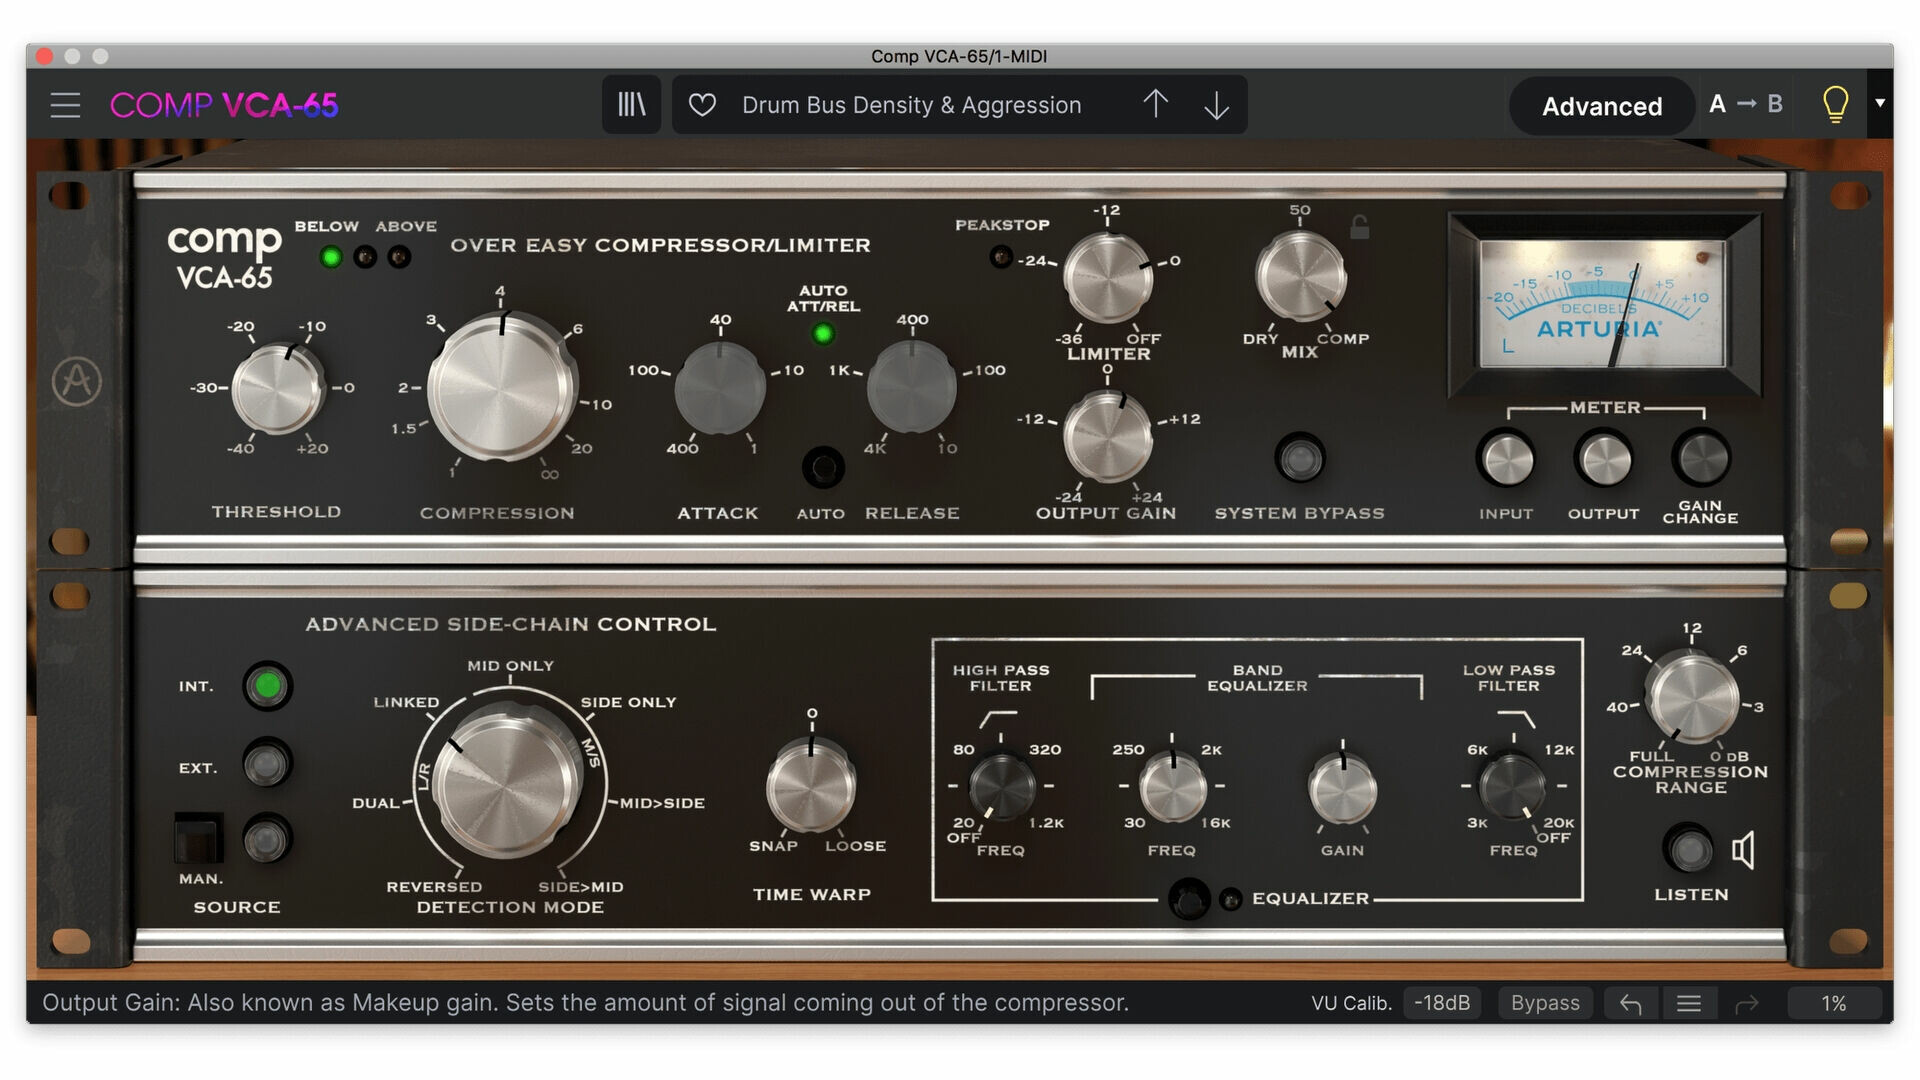1920x1080 pixels.
Task: Select the MAN. source round button
Action: tap(267, 839)
